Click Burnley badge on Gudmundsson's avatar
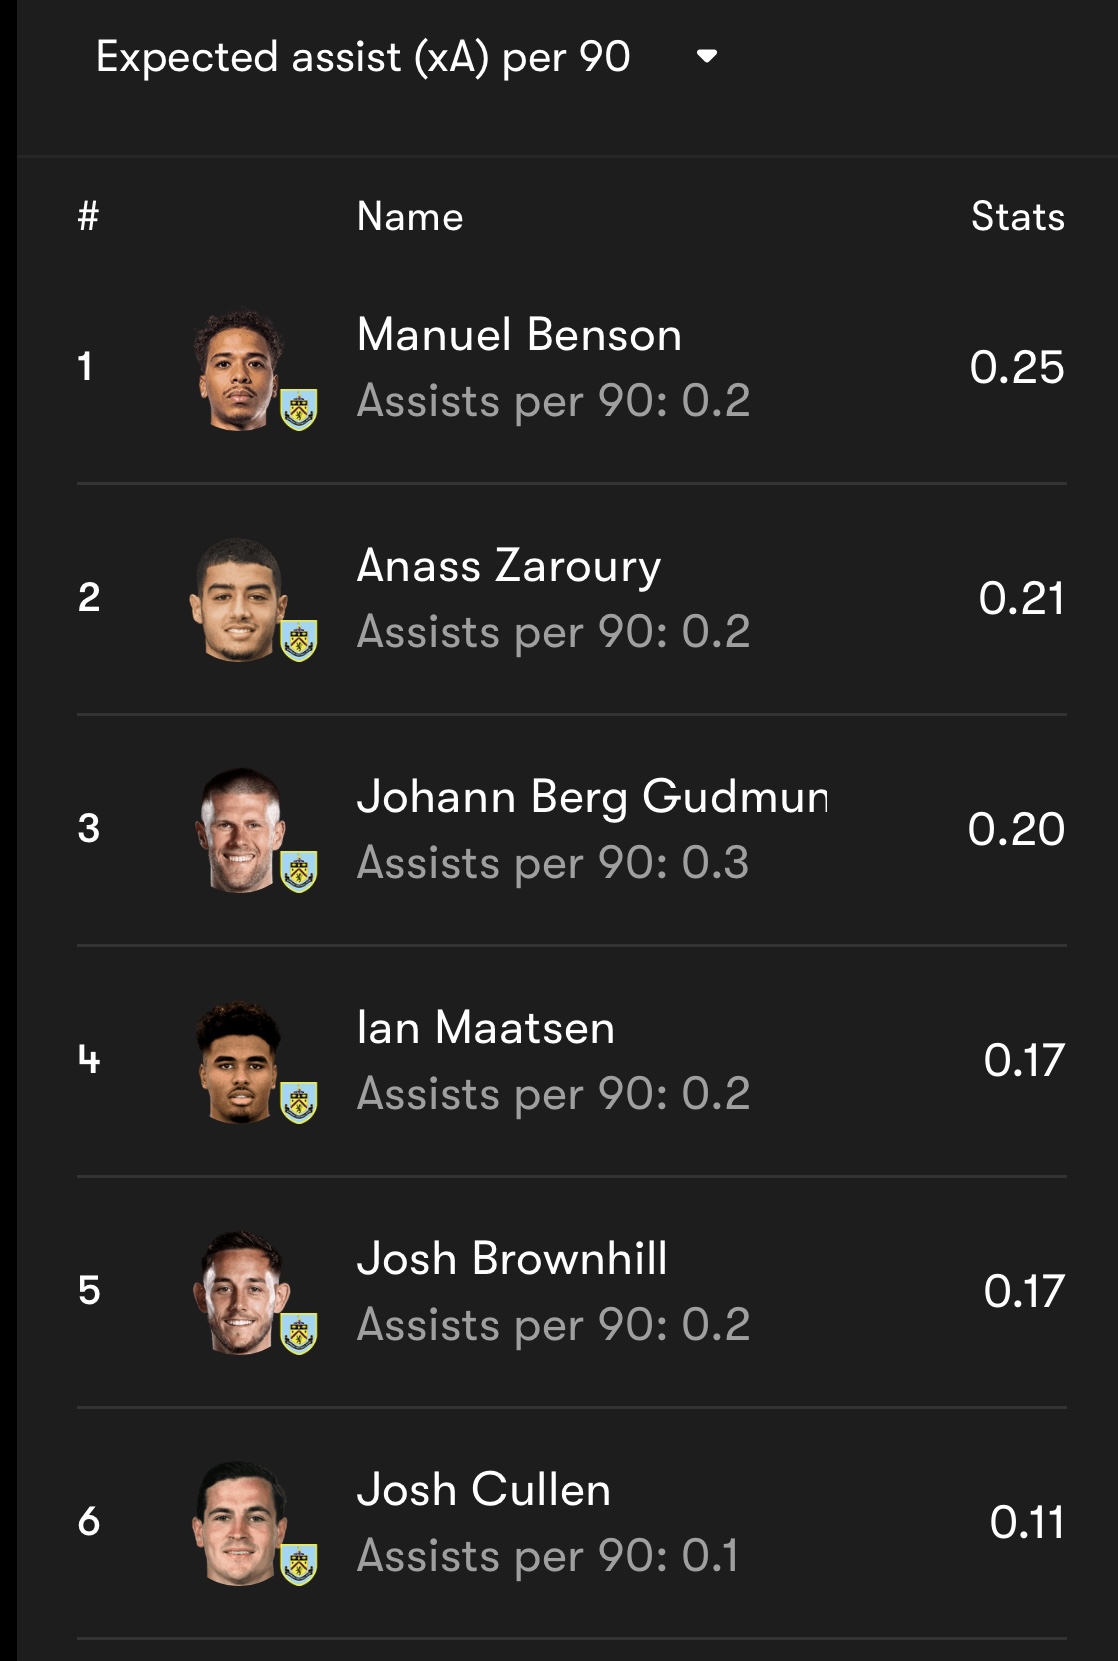The width and height of the screenshot is (1118, 1661). [x=299, y=872]
